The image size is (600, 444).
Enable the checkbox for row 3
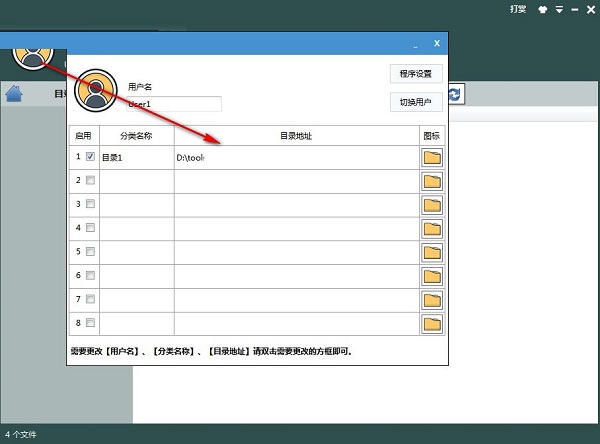pos(90,204)
